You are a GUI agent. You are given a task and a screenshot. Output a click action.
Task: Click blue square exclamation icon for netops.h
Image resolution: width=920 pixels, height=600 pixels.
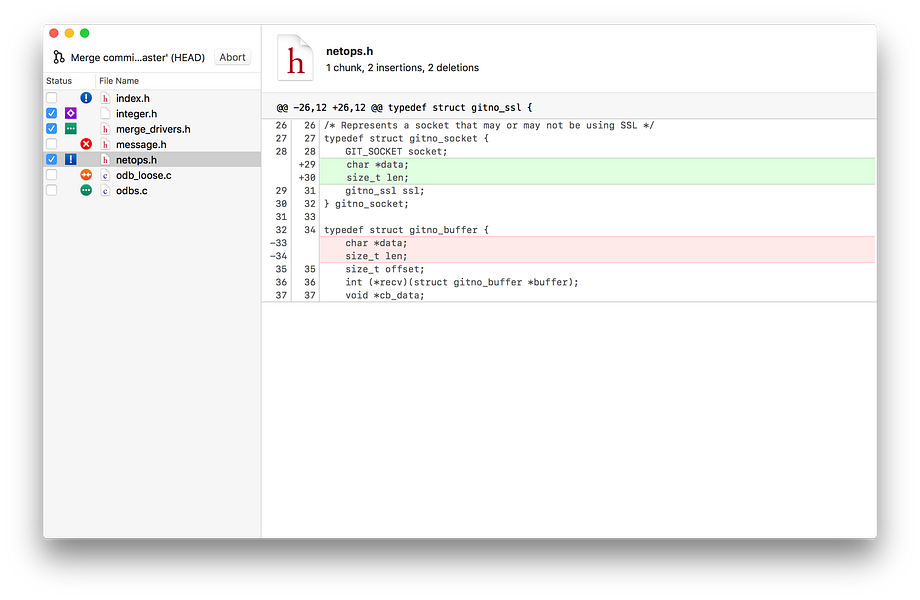point(71,159)
